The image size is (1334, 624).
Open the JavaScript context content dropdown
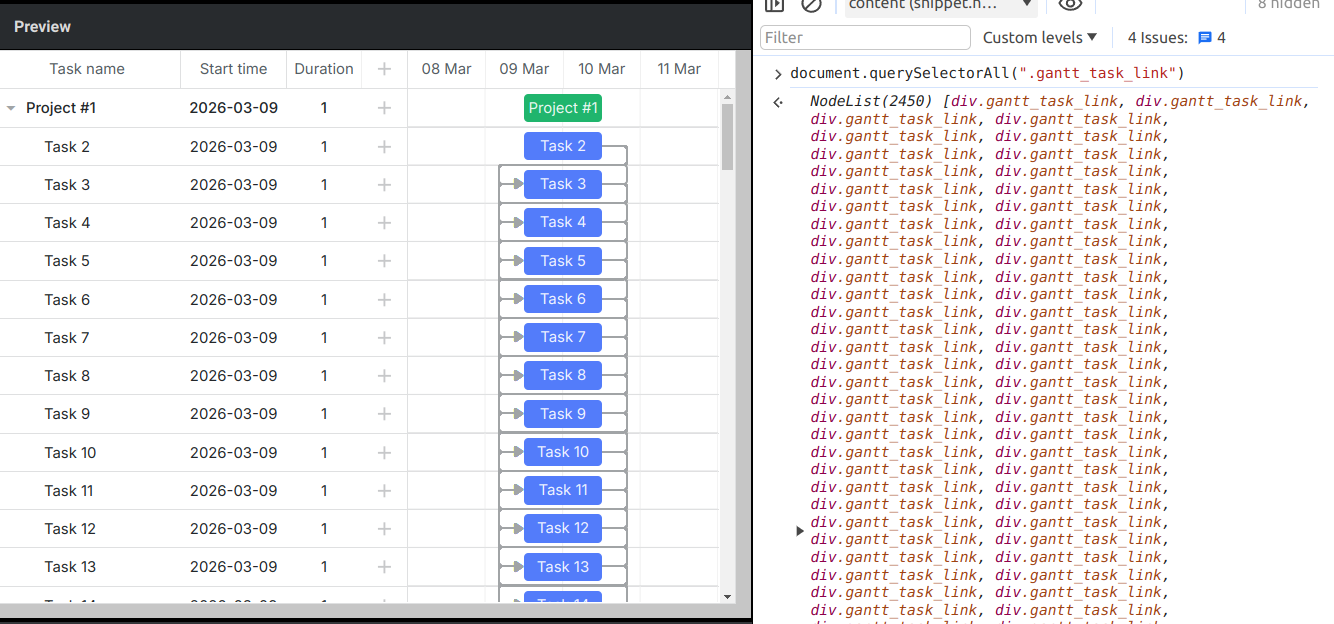pos(940,5)
